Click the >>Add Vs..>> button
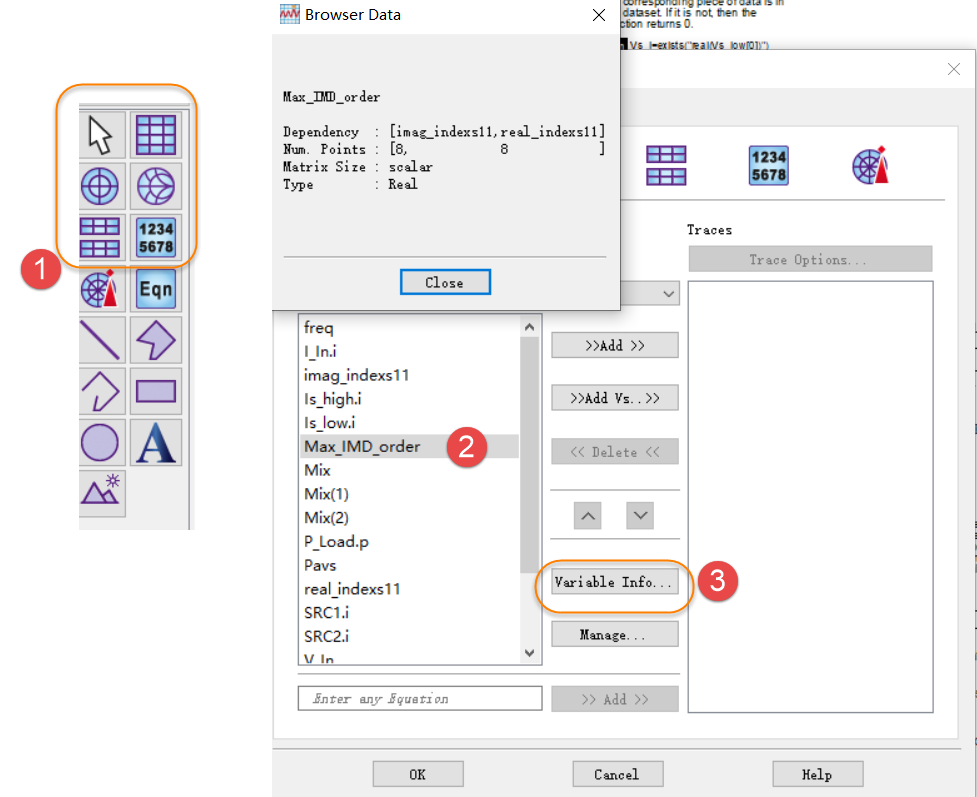The height and width of the screenshot is (797, 977). point(614,398)
